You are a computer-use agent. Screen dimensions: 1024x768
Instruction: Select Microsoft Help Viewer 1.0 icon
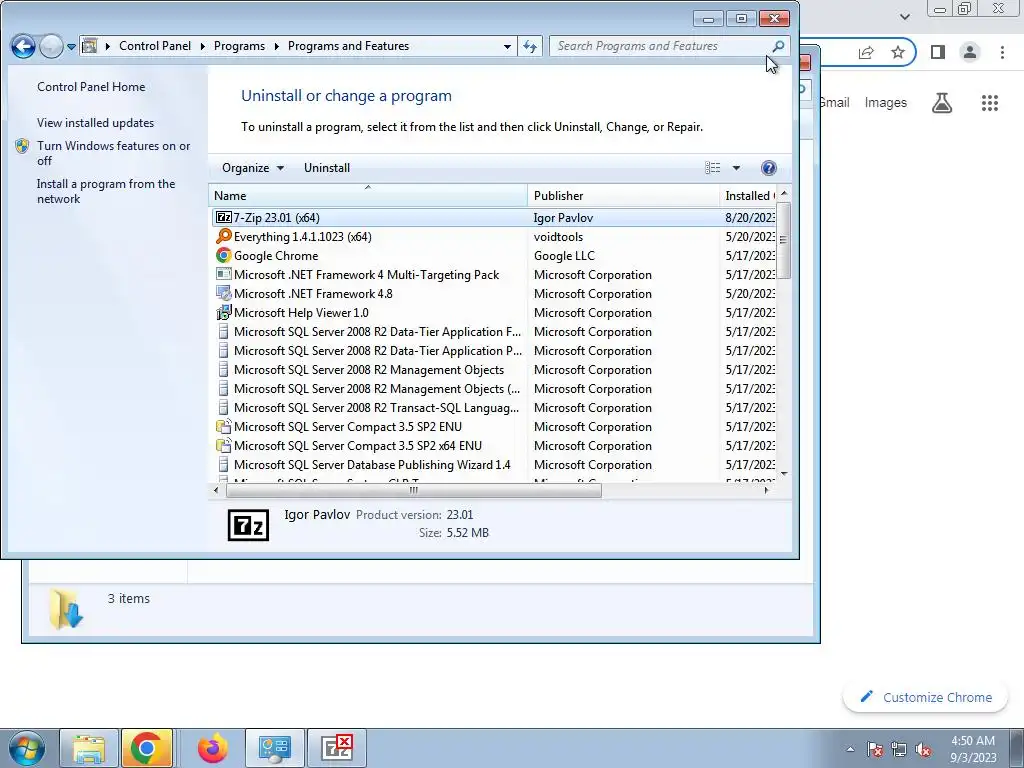pyautogui.click(x=223, y=312)
